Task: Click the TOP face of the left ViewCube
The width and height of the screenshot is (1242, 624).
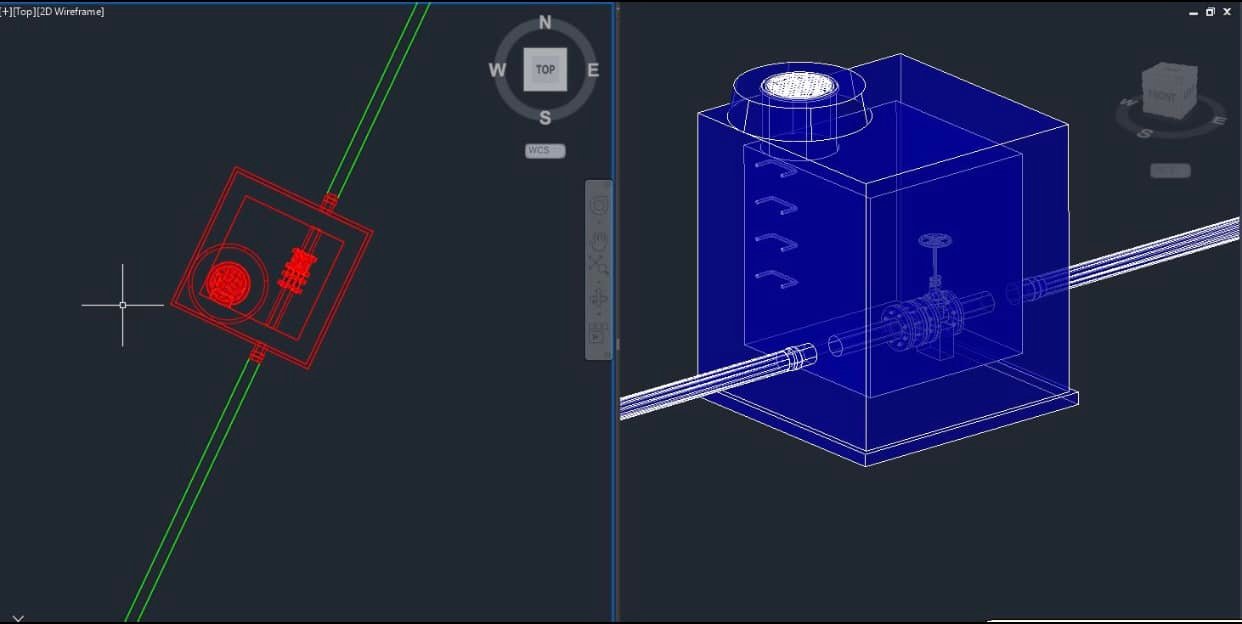Action: tap(545, 70)
